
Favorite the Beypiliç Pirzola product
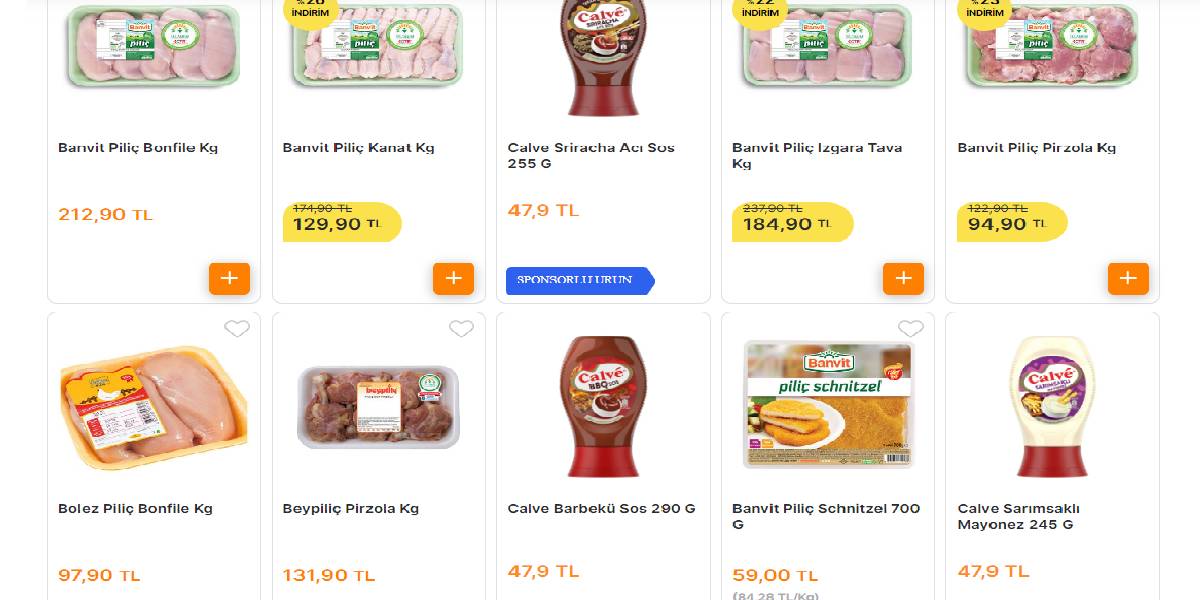point(461,329)
